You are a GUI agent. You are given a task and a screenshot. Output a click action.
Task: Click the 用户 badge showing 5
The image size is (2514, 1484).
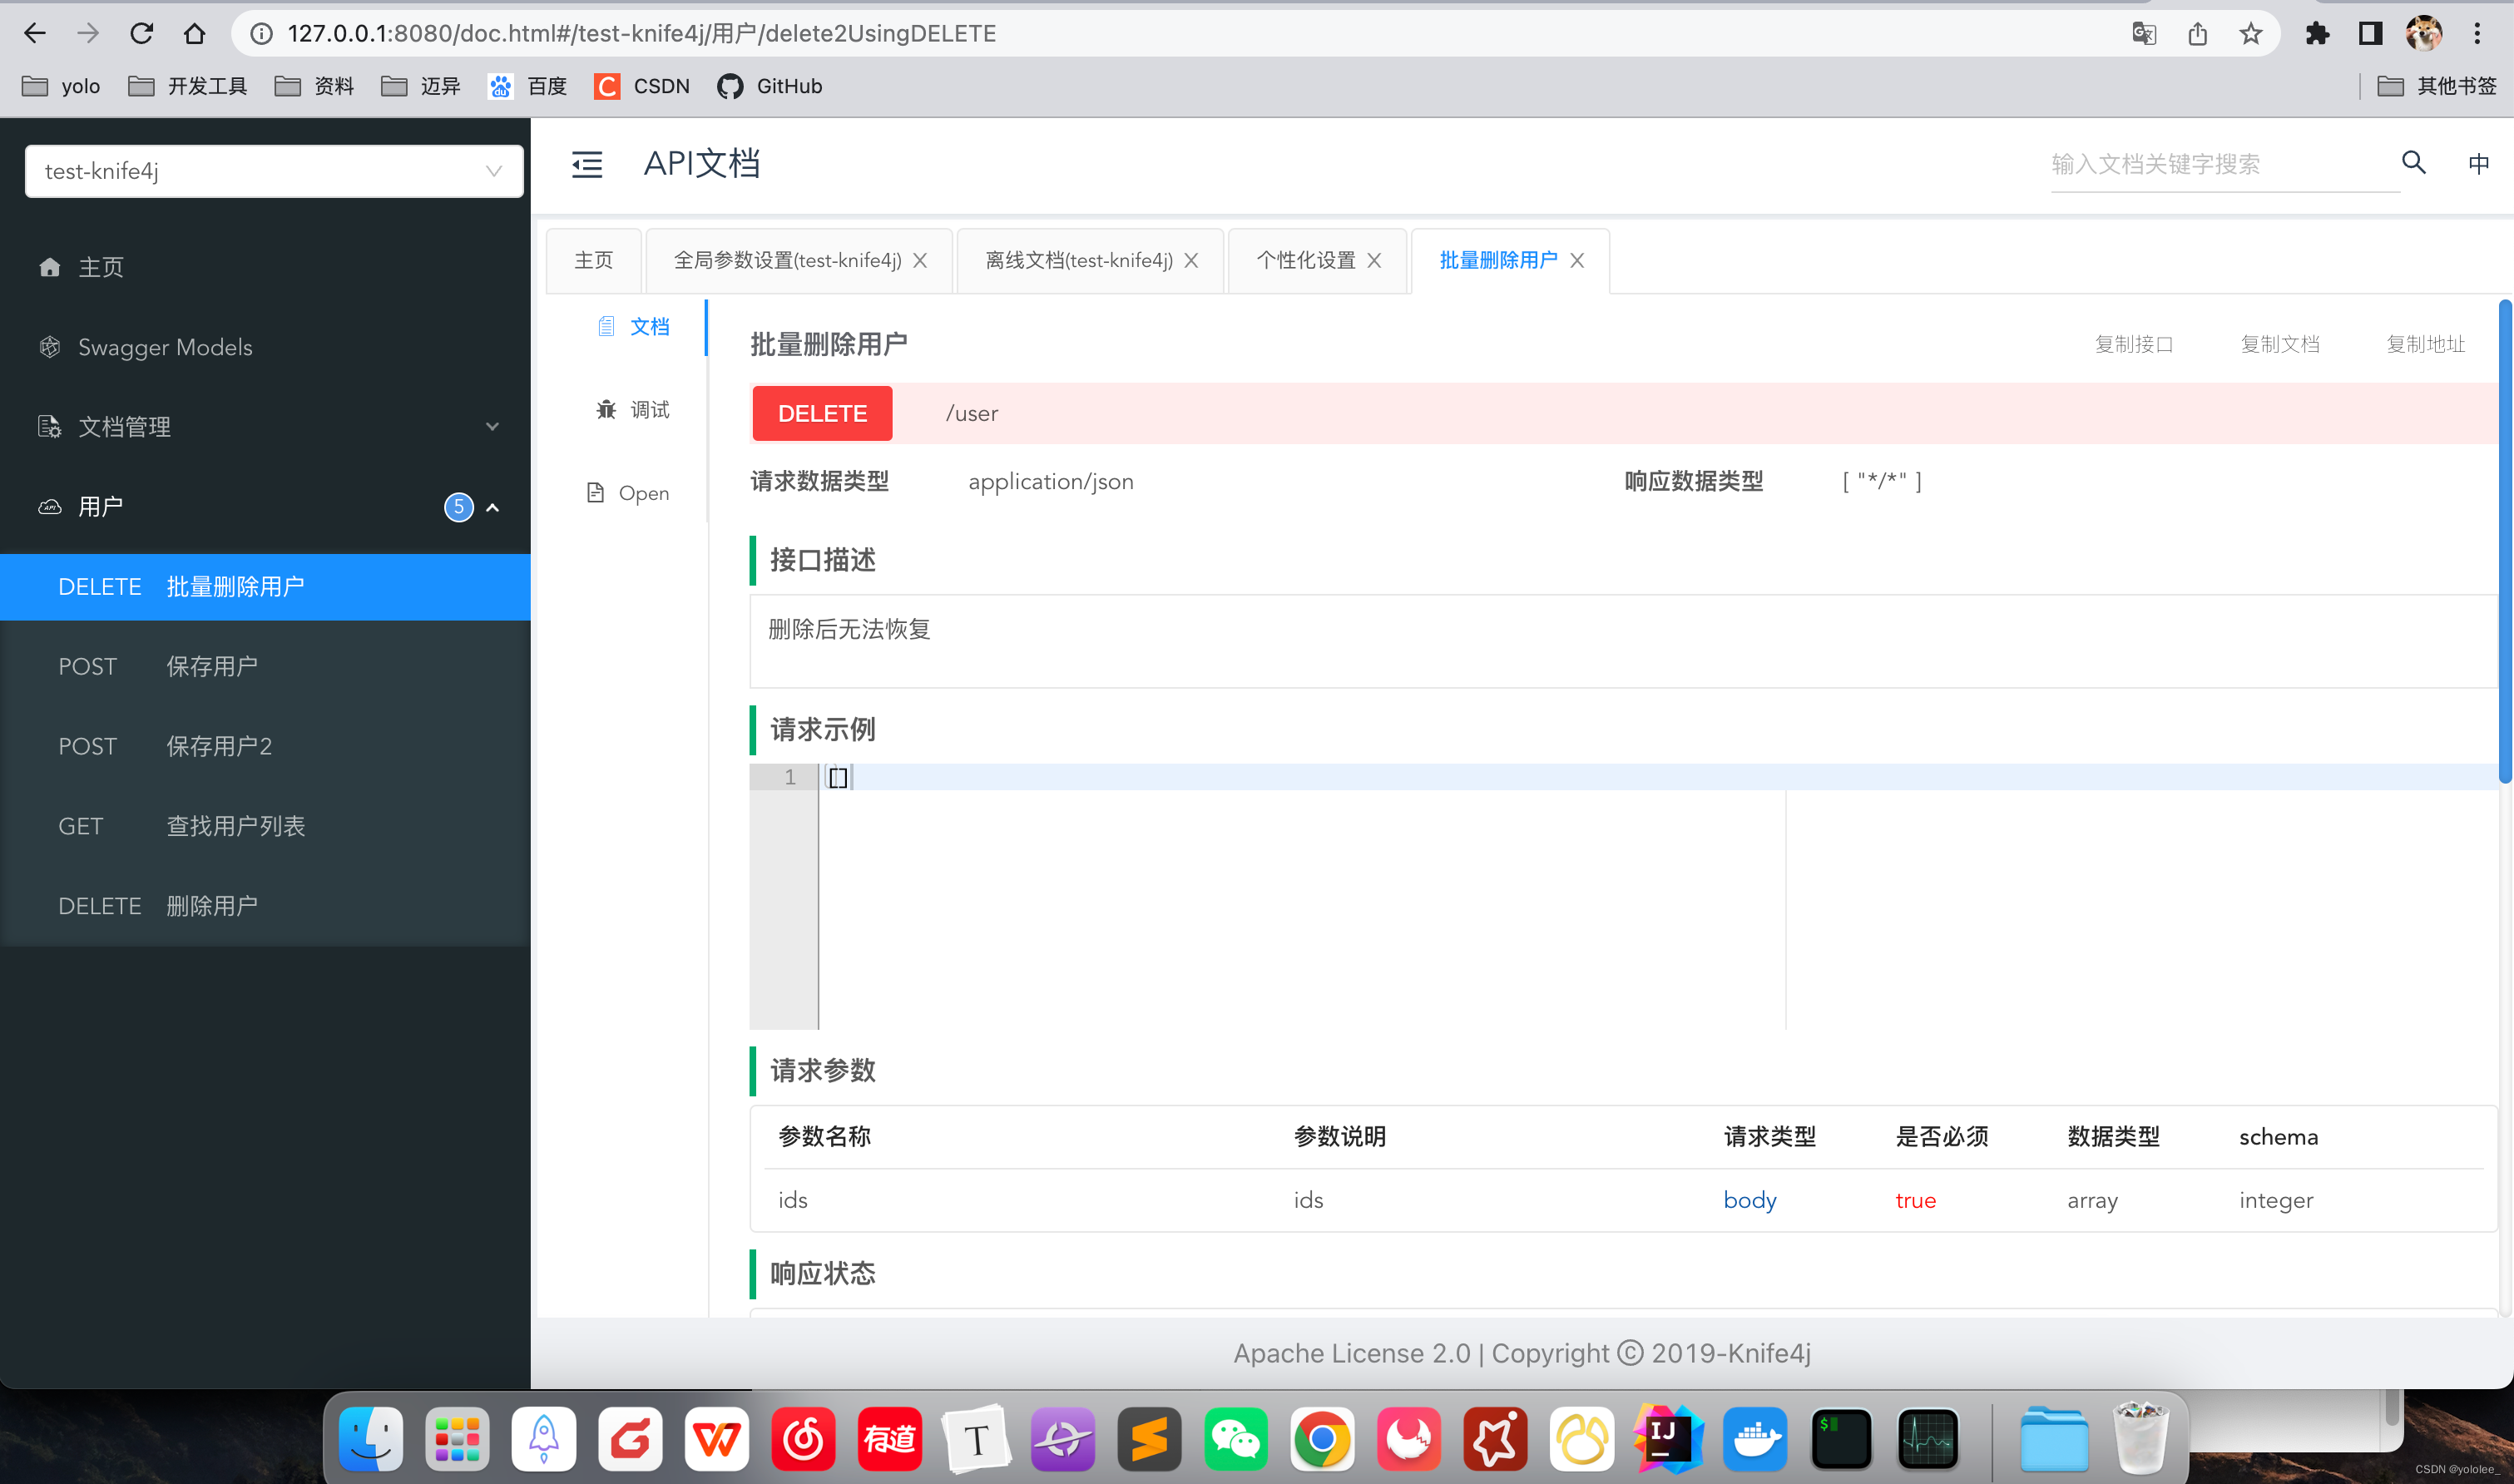[458, 507]
